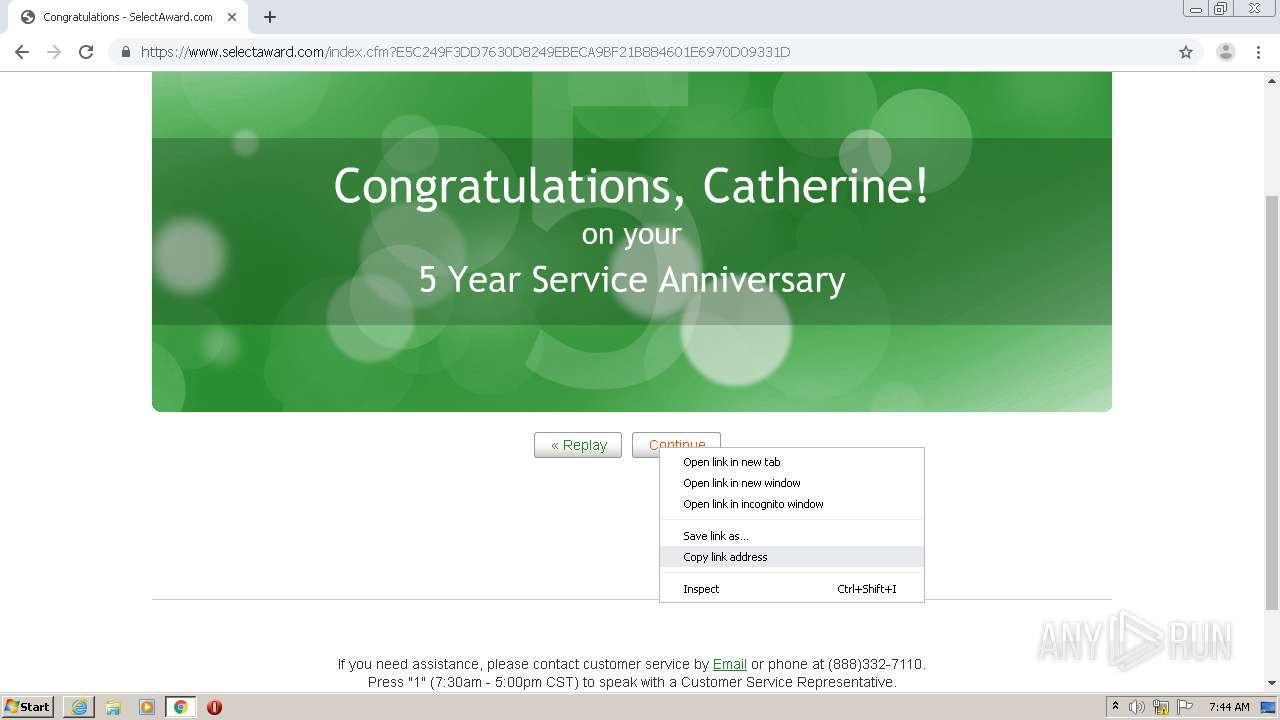The width and height of the screenshot is (1280, 720).
Task: Open the Chrome profile avatar
Action: pos(1226,52)
